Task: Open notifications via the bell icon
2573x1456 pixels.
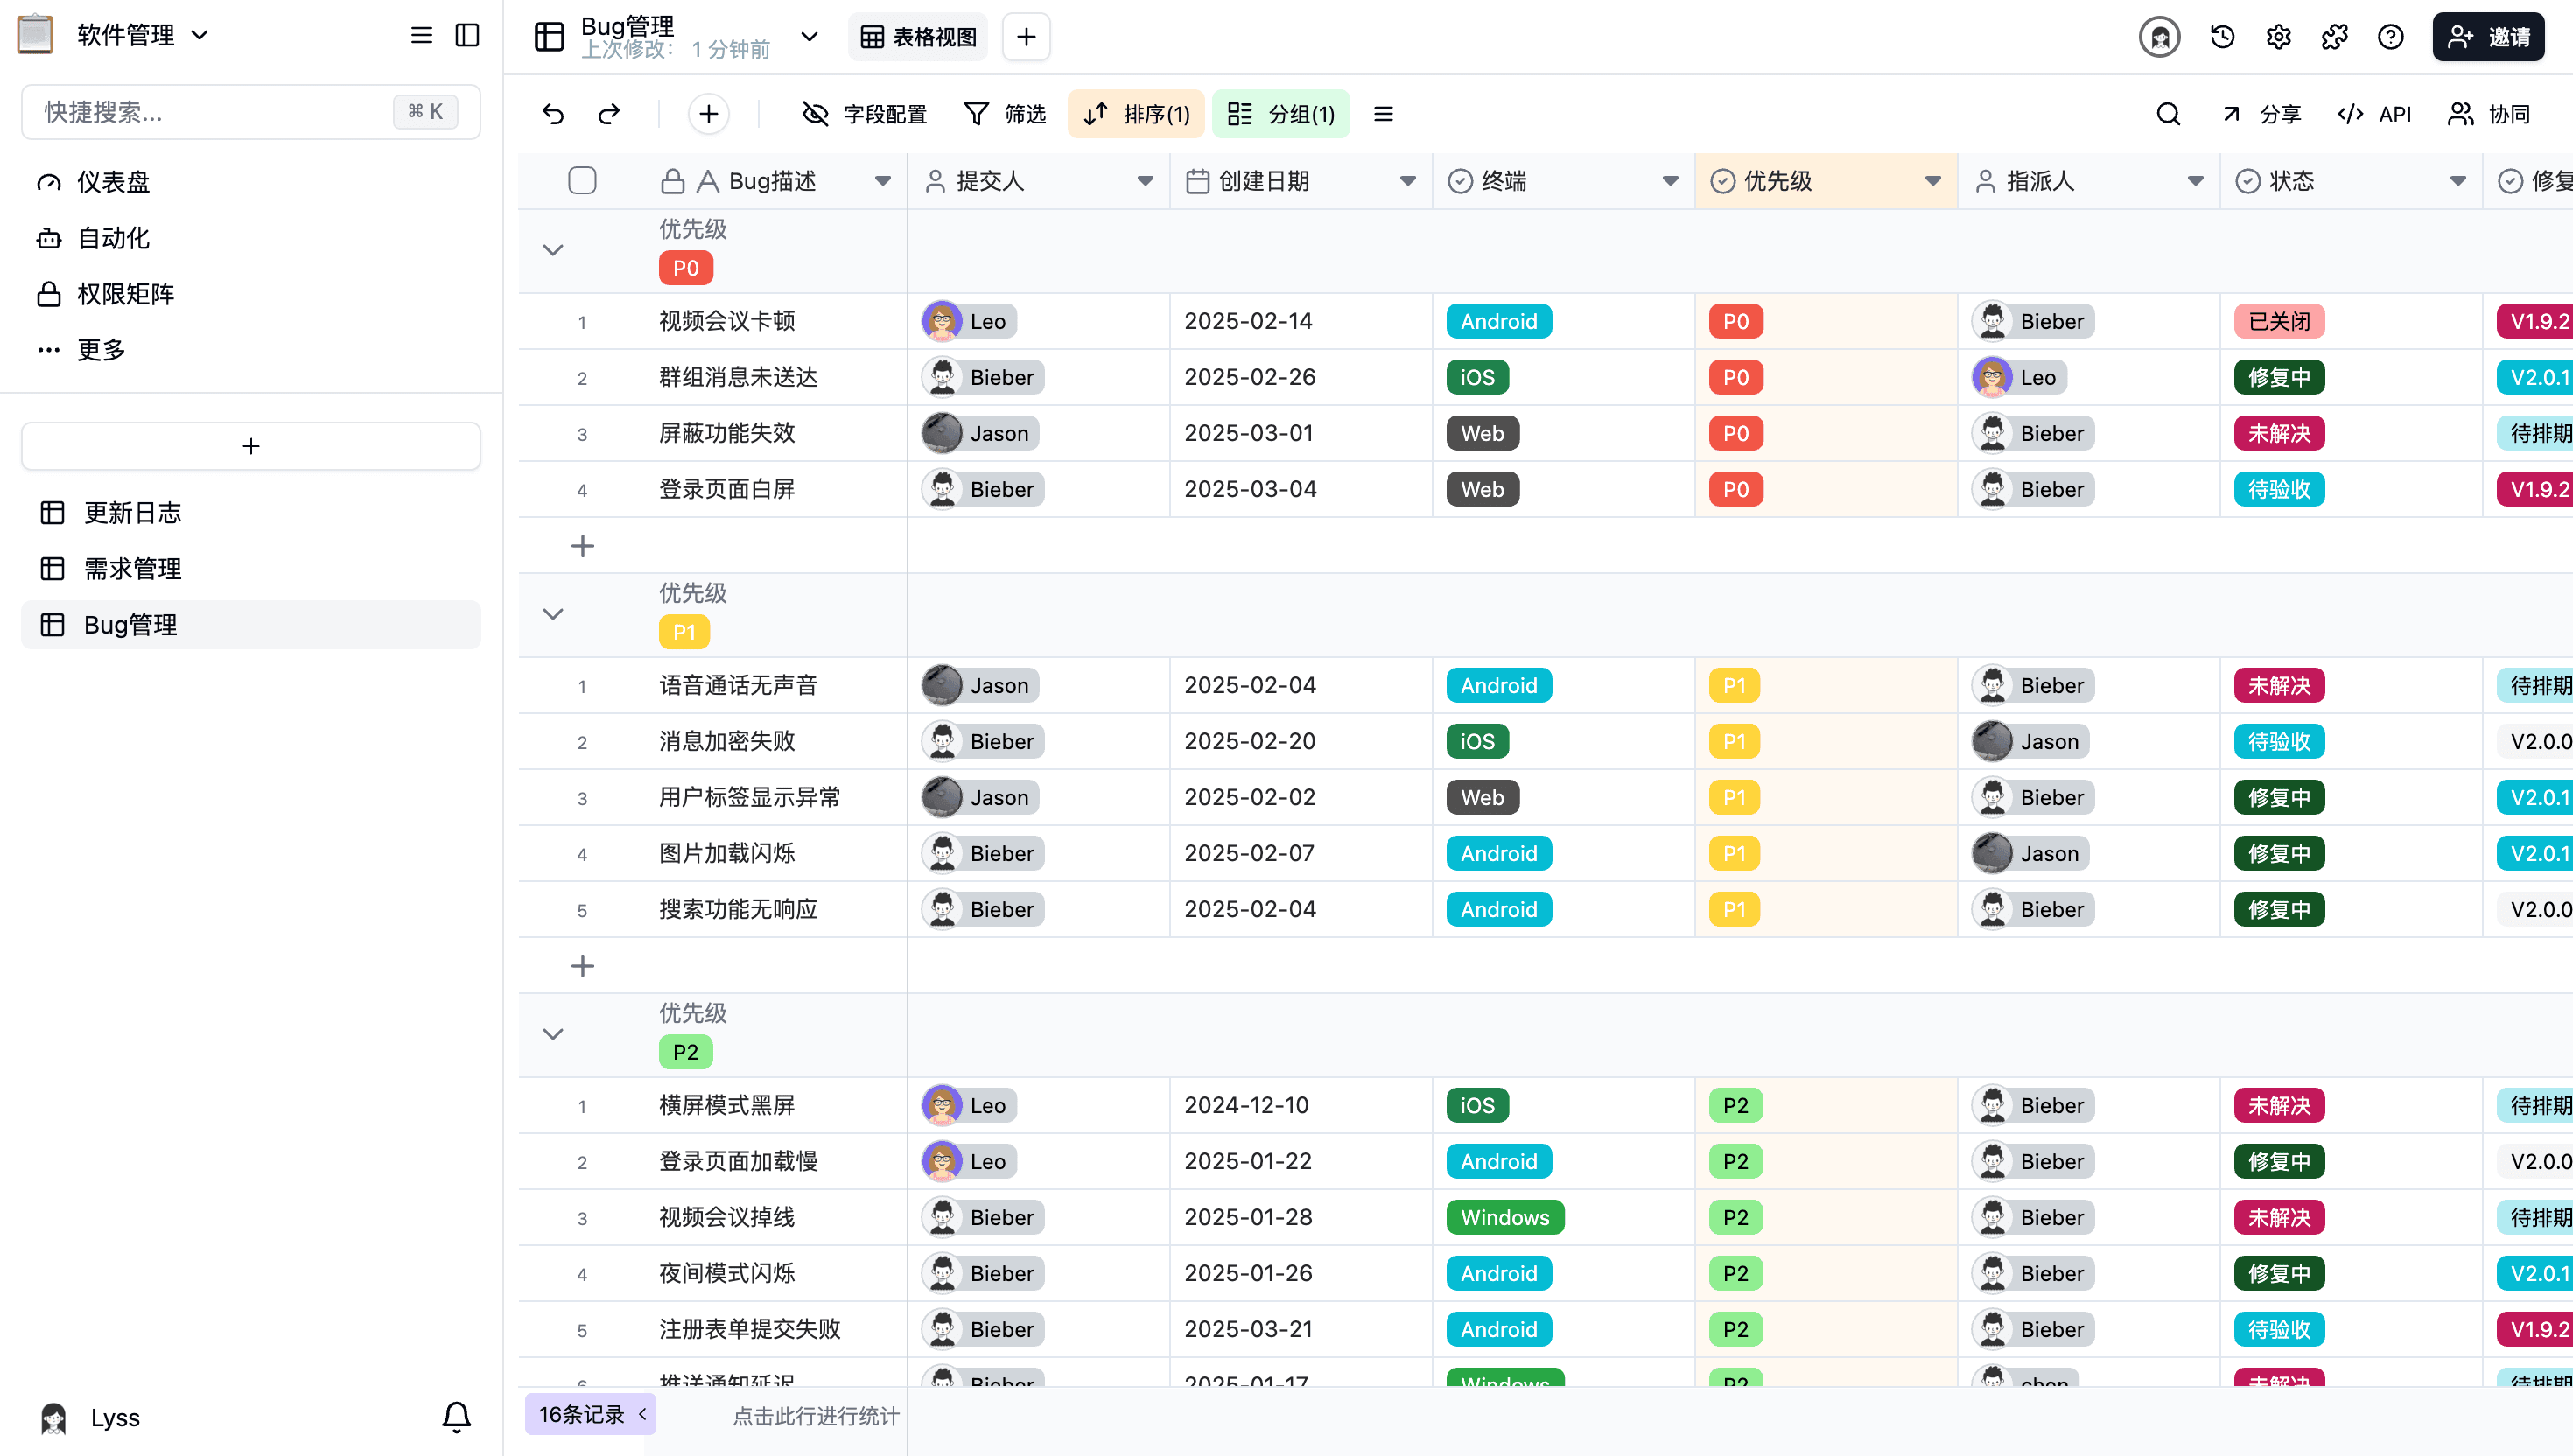Action: coord(456,1417)
